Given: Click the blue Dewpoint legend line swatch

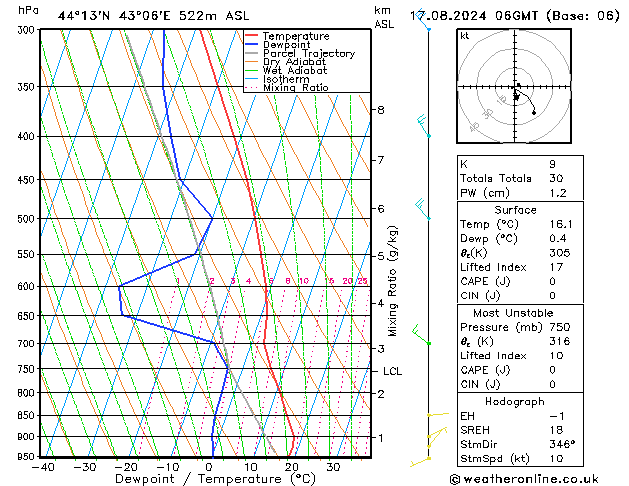Looking at the screenshot, I should coord(252,45).
